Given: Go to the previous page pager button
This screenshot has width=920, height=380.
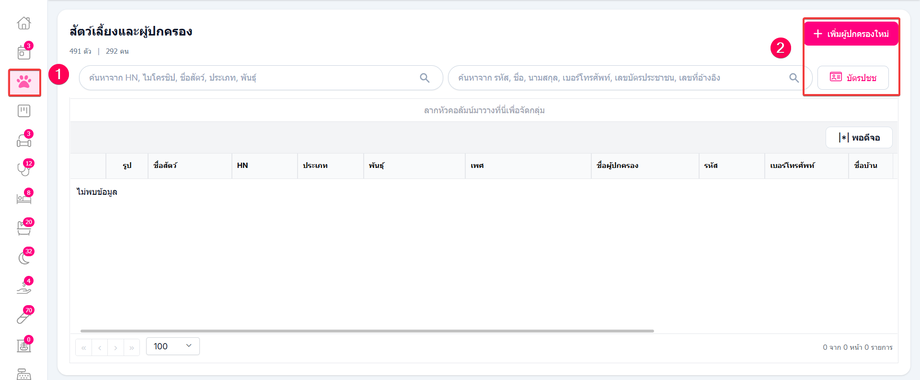Looking at the screenshot, I should 100,347.
